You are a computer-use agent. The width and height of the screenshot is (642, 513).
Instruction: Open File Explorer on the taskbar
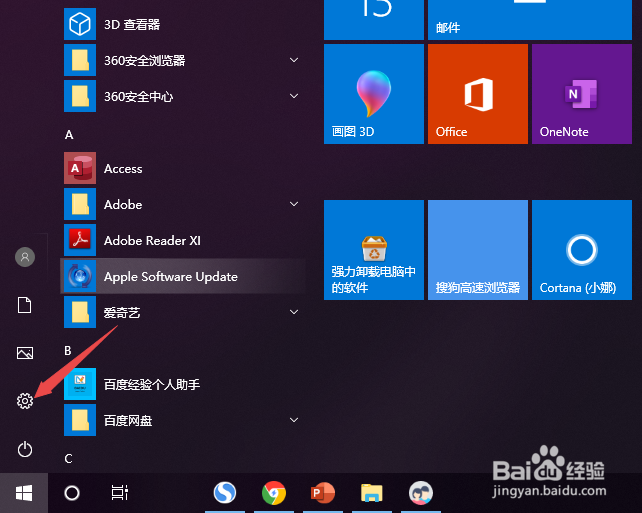[371, 493]
